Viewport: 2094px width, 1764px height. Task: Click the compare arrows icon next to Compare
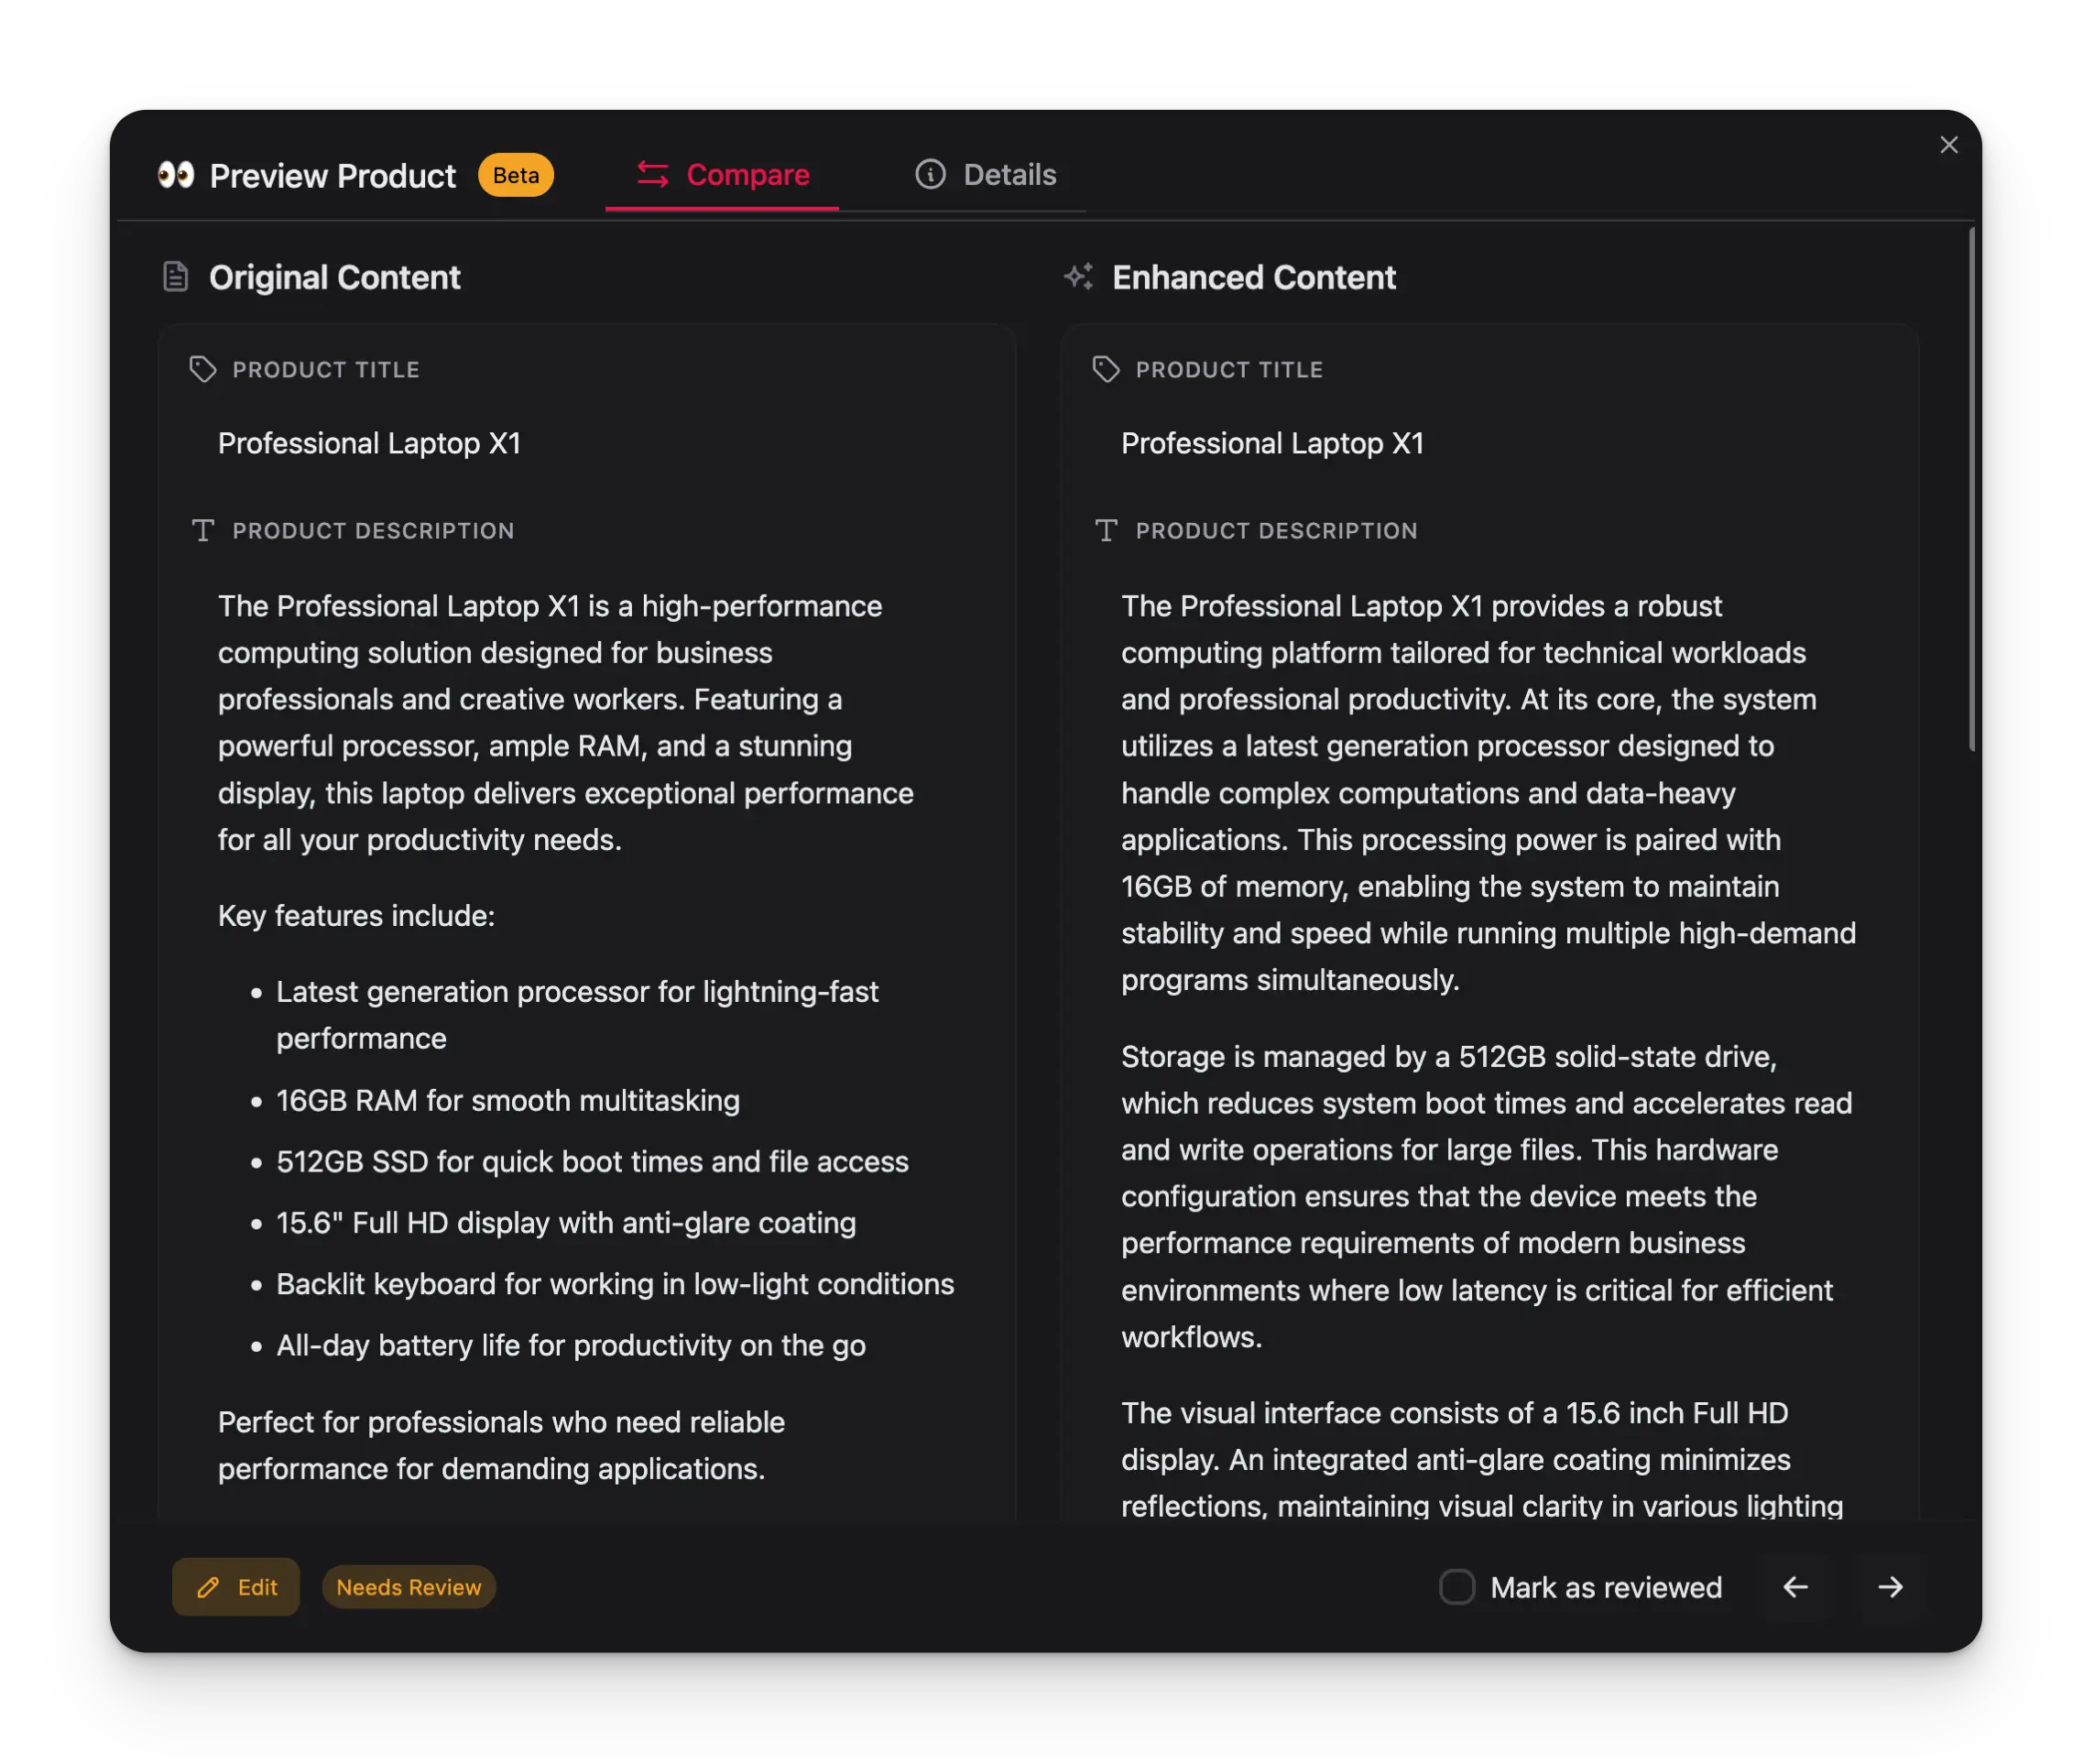point(651,176)
